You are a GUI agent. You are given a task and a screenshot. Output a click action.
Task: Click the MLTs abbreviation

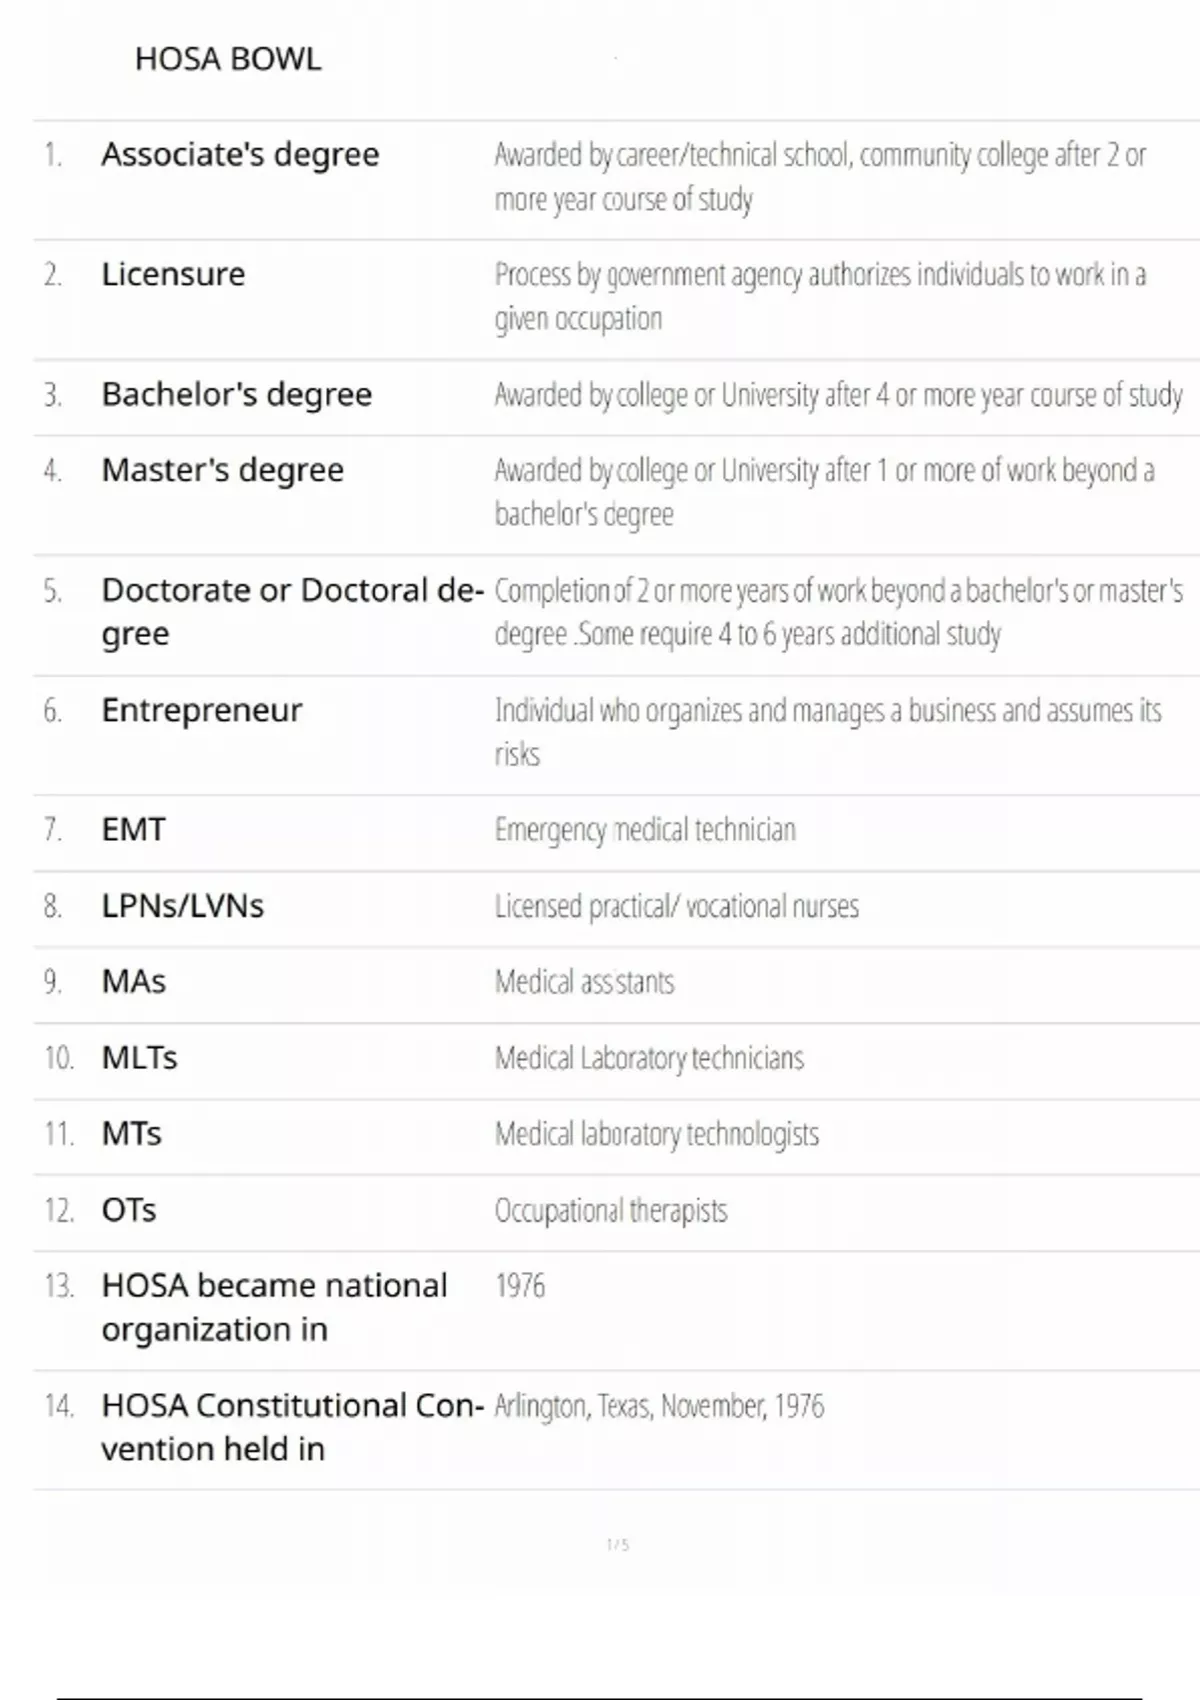(x=139, y=1058)
